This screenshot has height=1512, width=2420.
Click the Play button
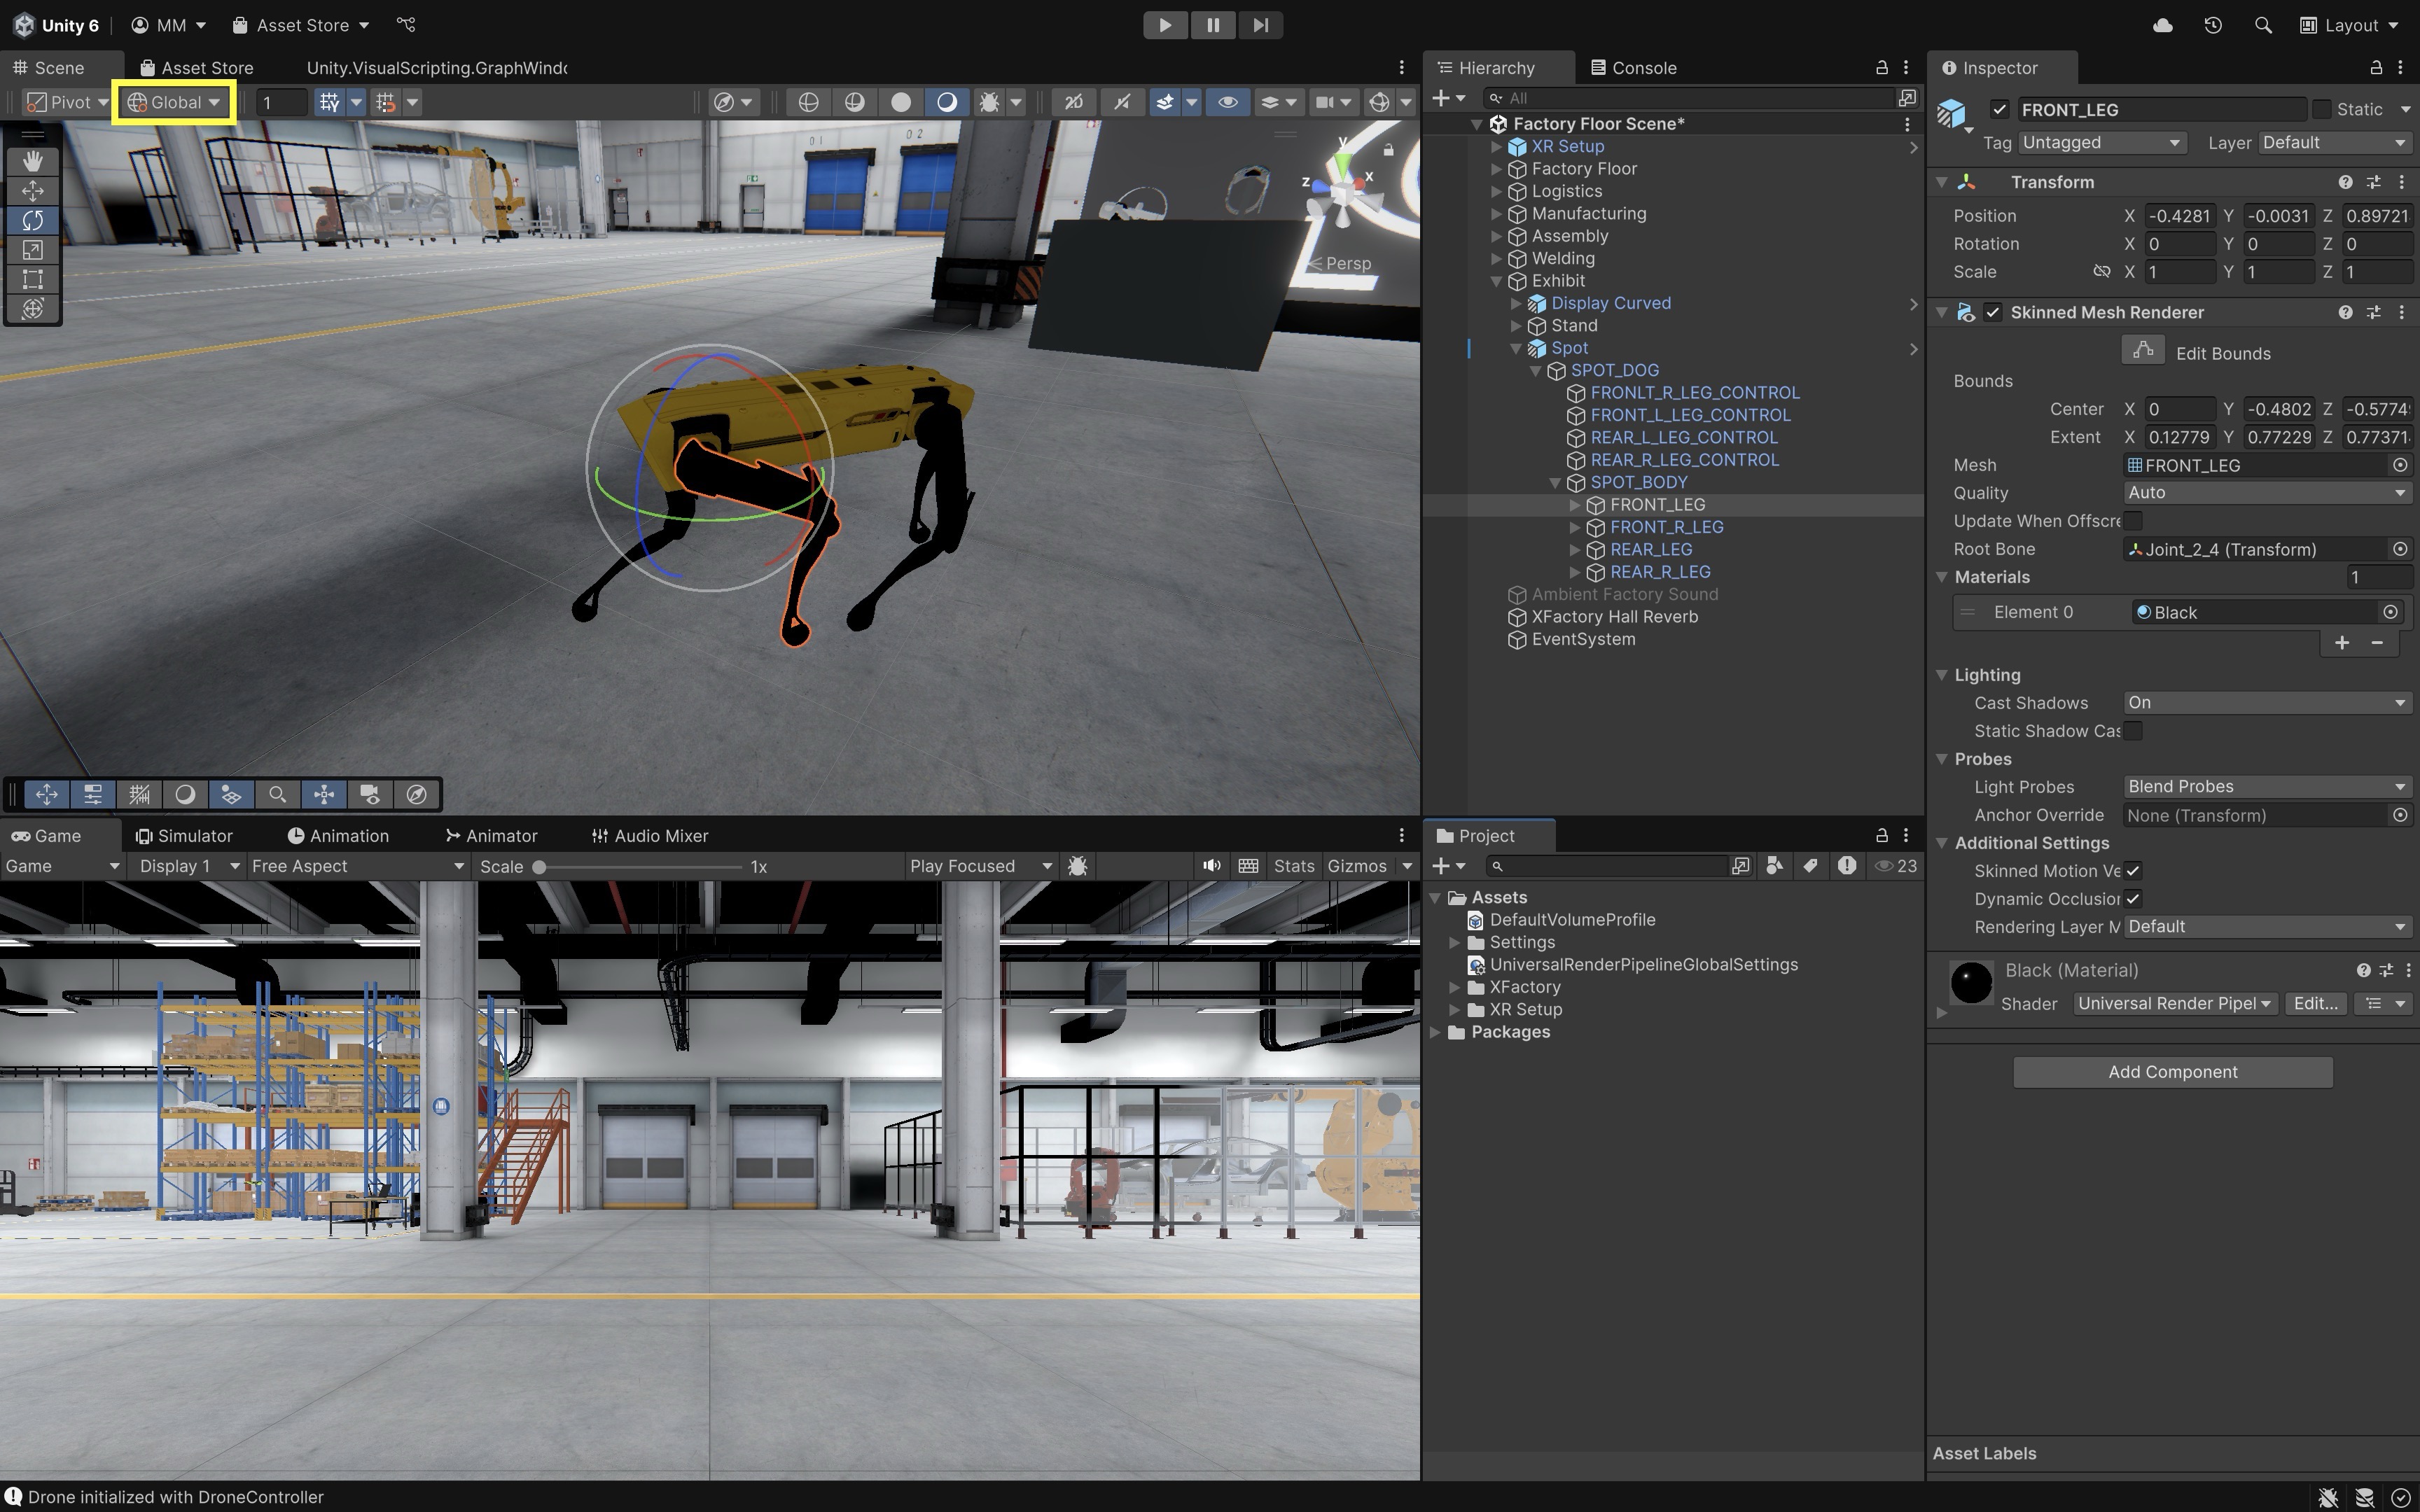(x=1164, y=25)
